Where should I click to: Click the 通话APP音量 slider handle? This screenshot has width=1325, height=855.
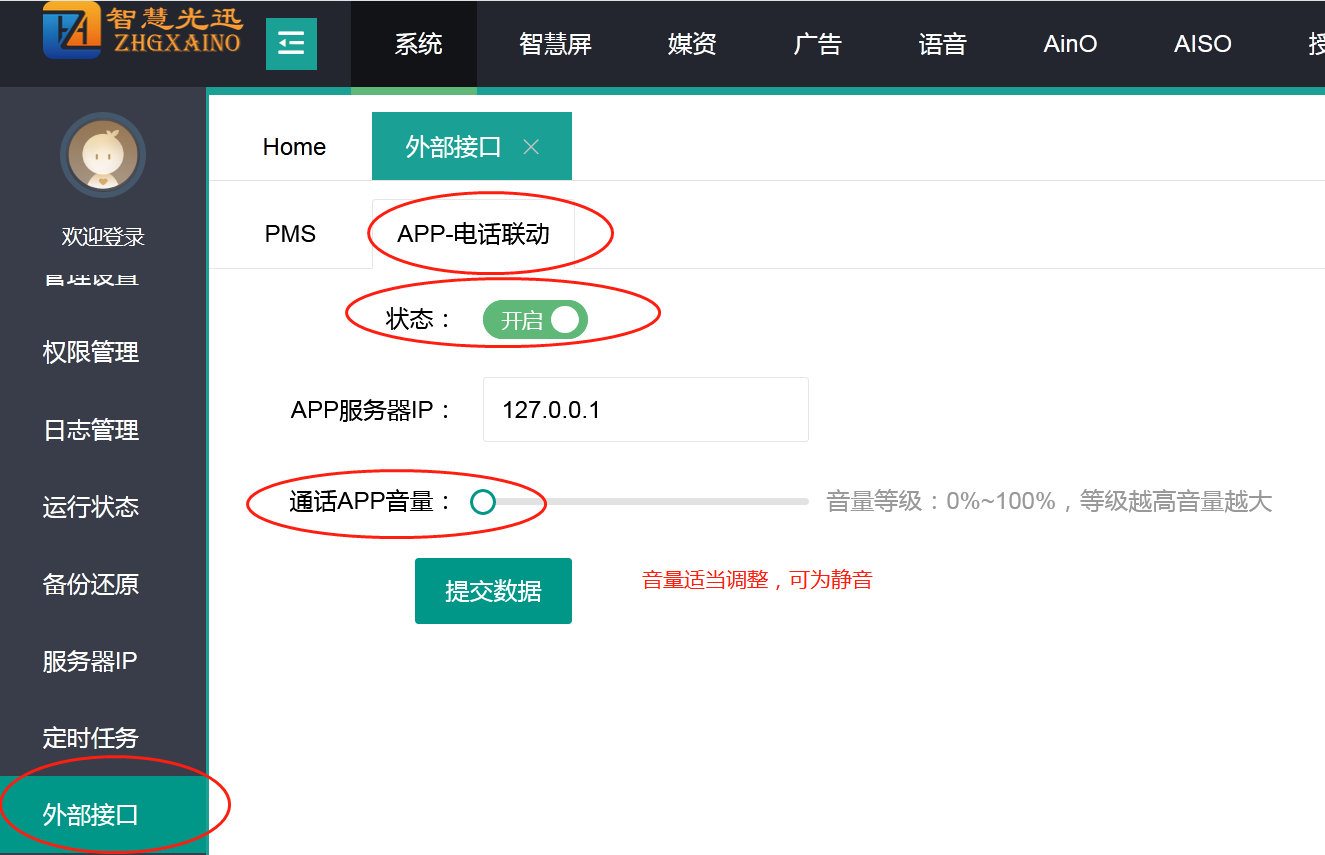point(483,502)
